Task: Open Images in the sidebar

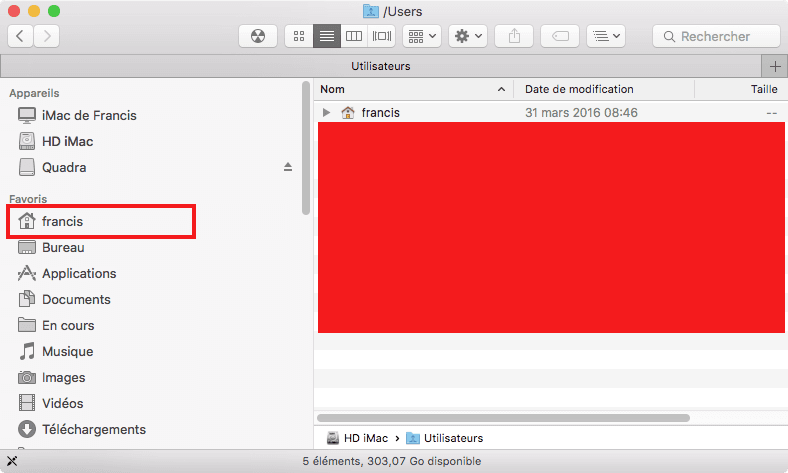Action: point(63,377)
